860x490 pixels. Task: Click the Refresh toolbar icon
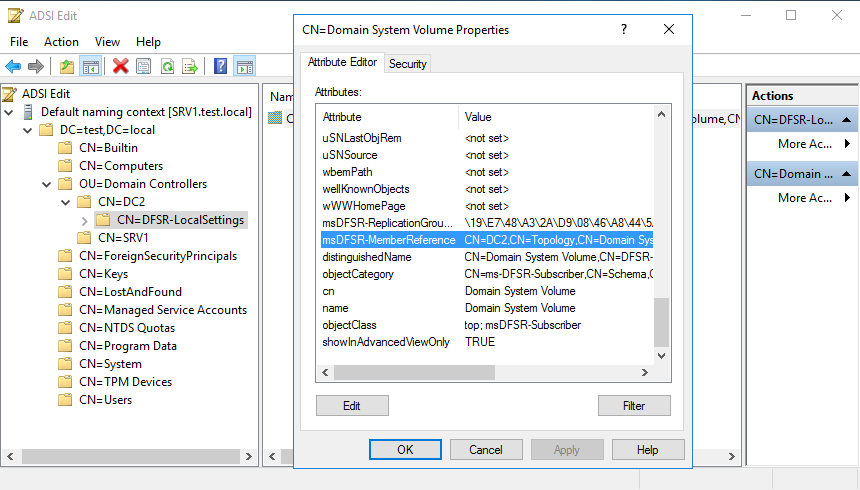click(167, 66)
